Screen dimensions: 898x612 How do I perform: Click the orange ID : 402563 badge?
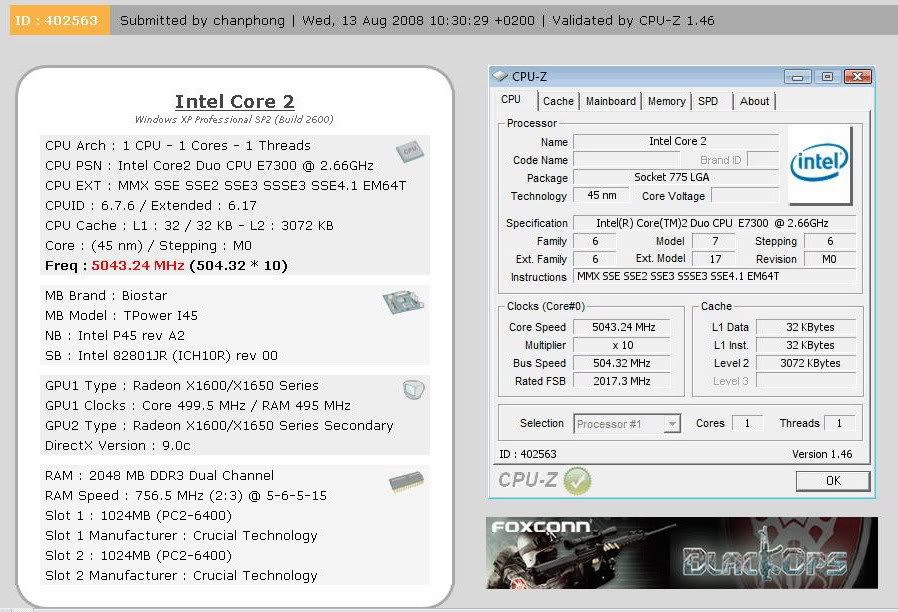59,21
